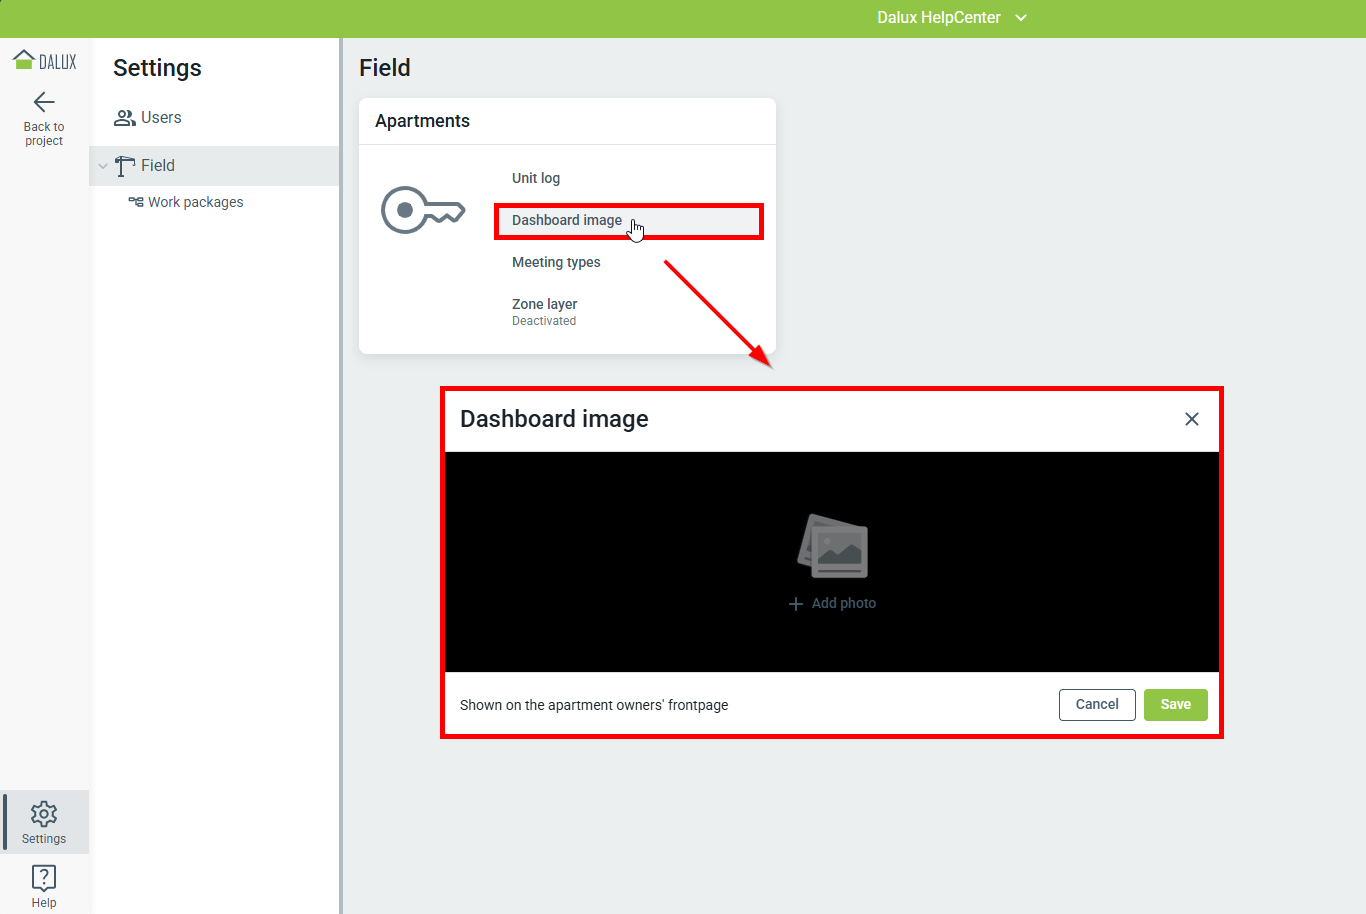This screenshot has width=1366, height=914.
Task: Select Work packages in the sidebar
Action: click(196, 202)
